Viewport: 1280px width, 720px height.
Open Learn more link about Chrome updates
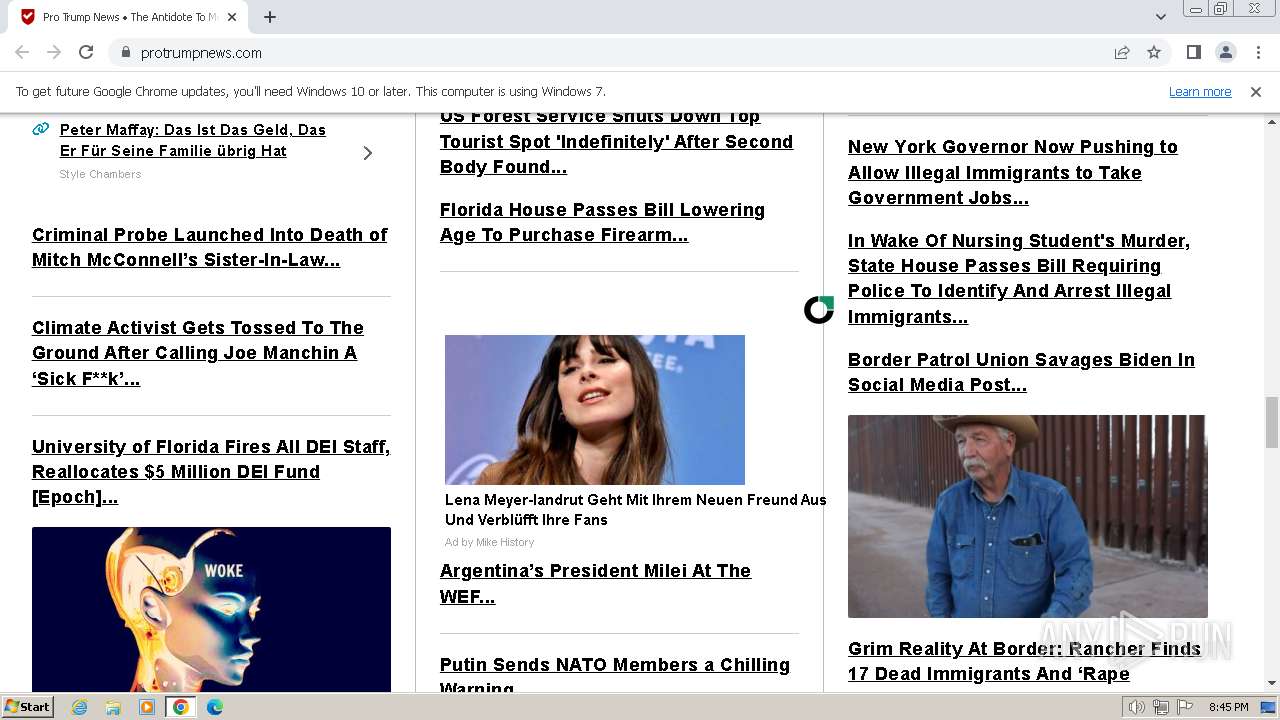[x=1200, y=92]
